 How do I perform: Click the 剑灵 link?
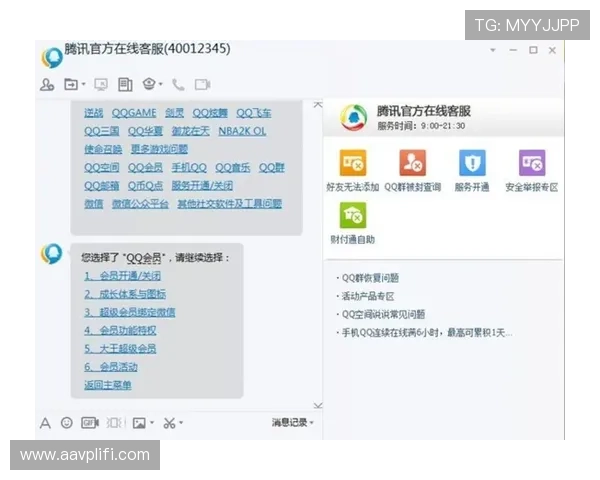(x=174, y=113)
